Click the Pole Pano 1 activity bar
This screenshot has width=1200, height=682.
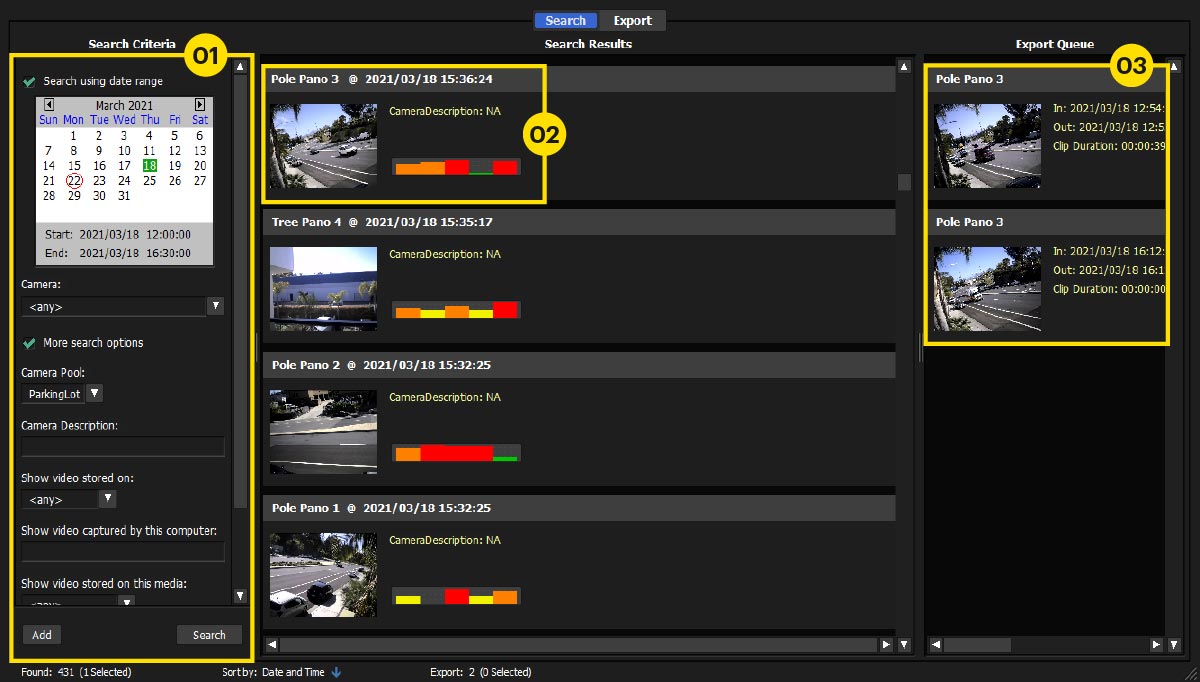[x=456, y=597]
